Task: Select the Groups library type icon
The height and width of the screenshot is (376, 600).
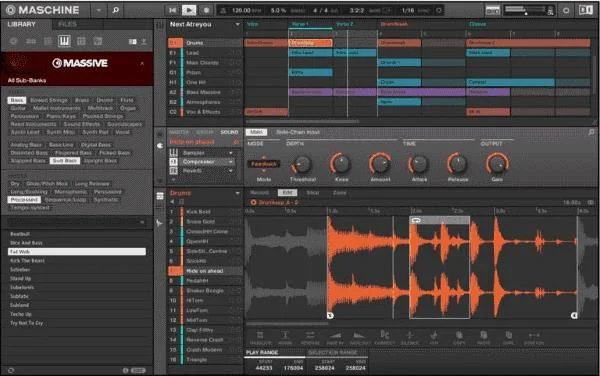Action: (31, 41)
